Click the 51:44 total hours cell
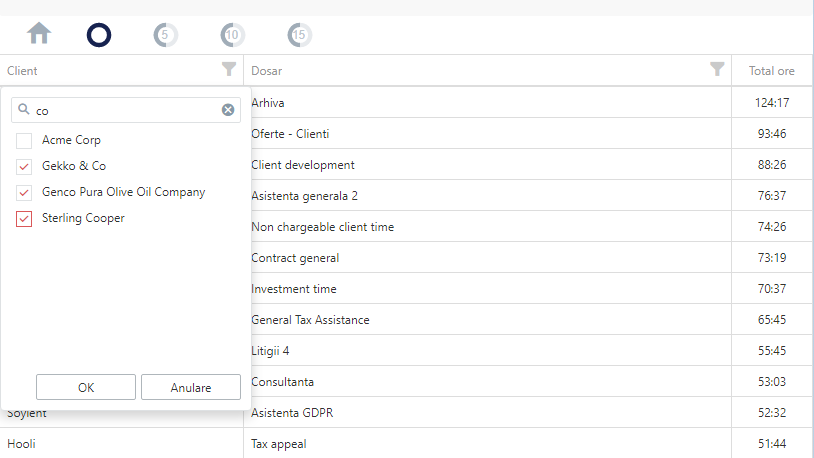This screenshot has height=458, width=814. coord(772,443)
